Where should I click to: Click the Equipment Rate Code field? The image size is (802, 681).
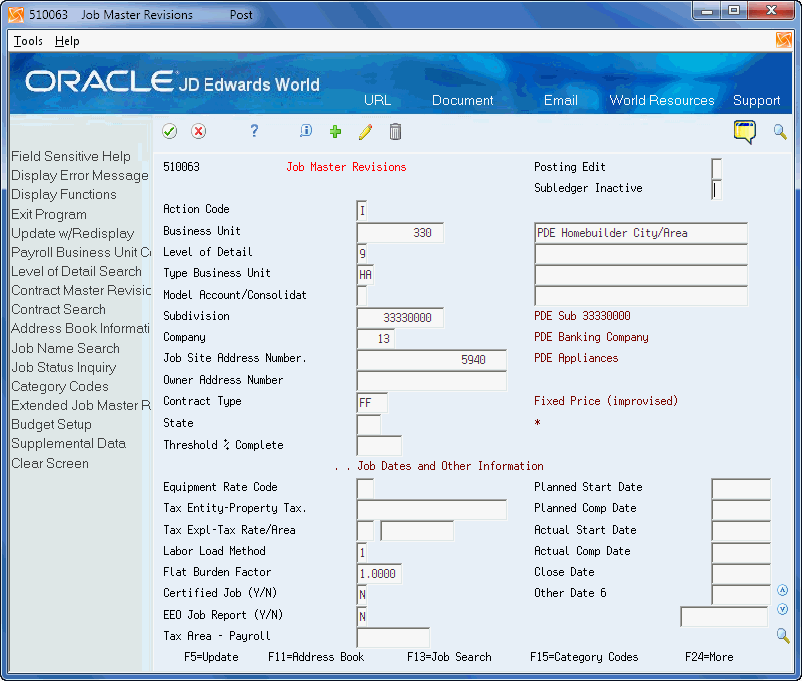pos(365,489)
